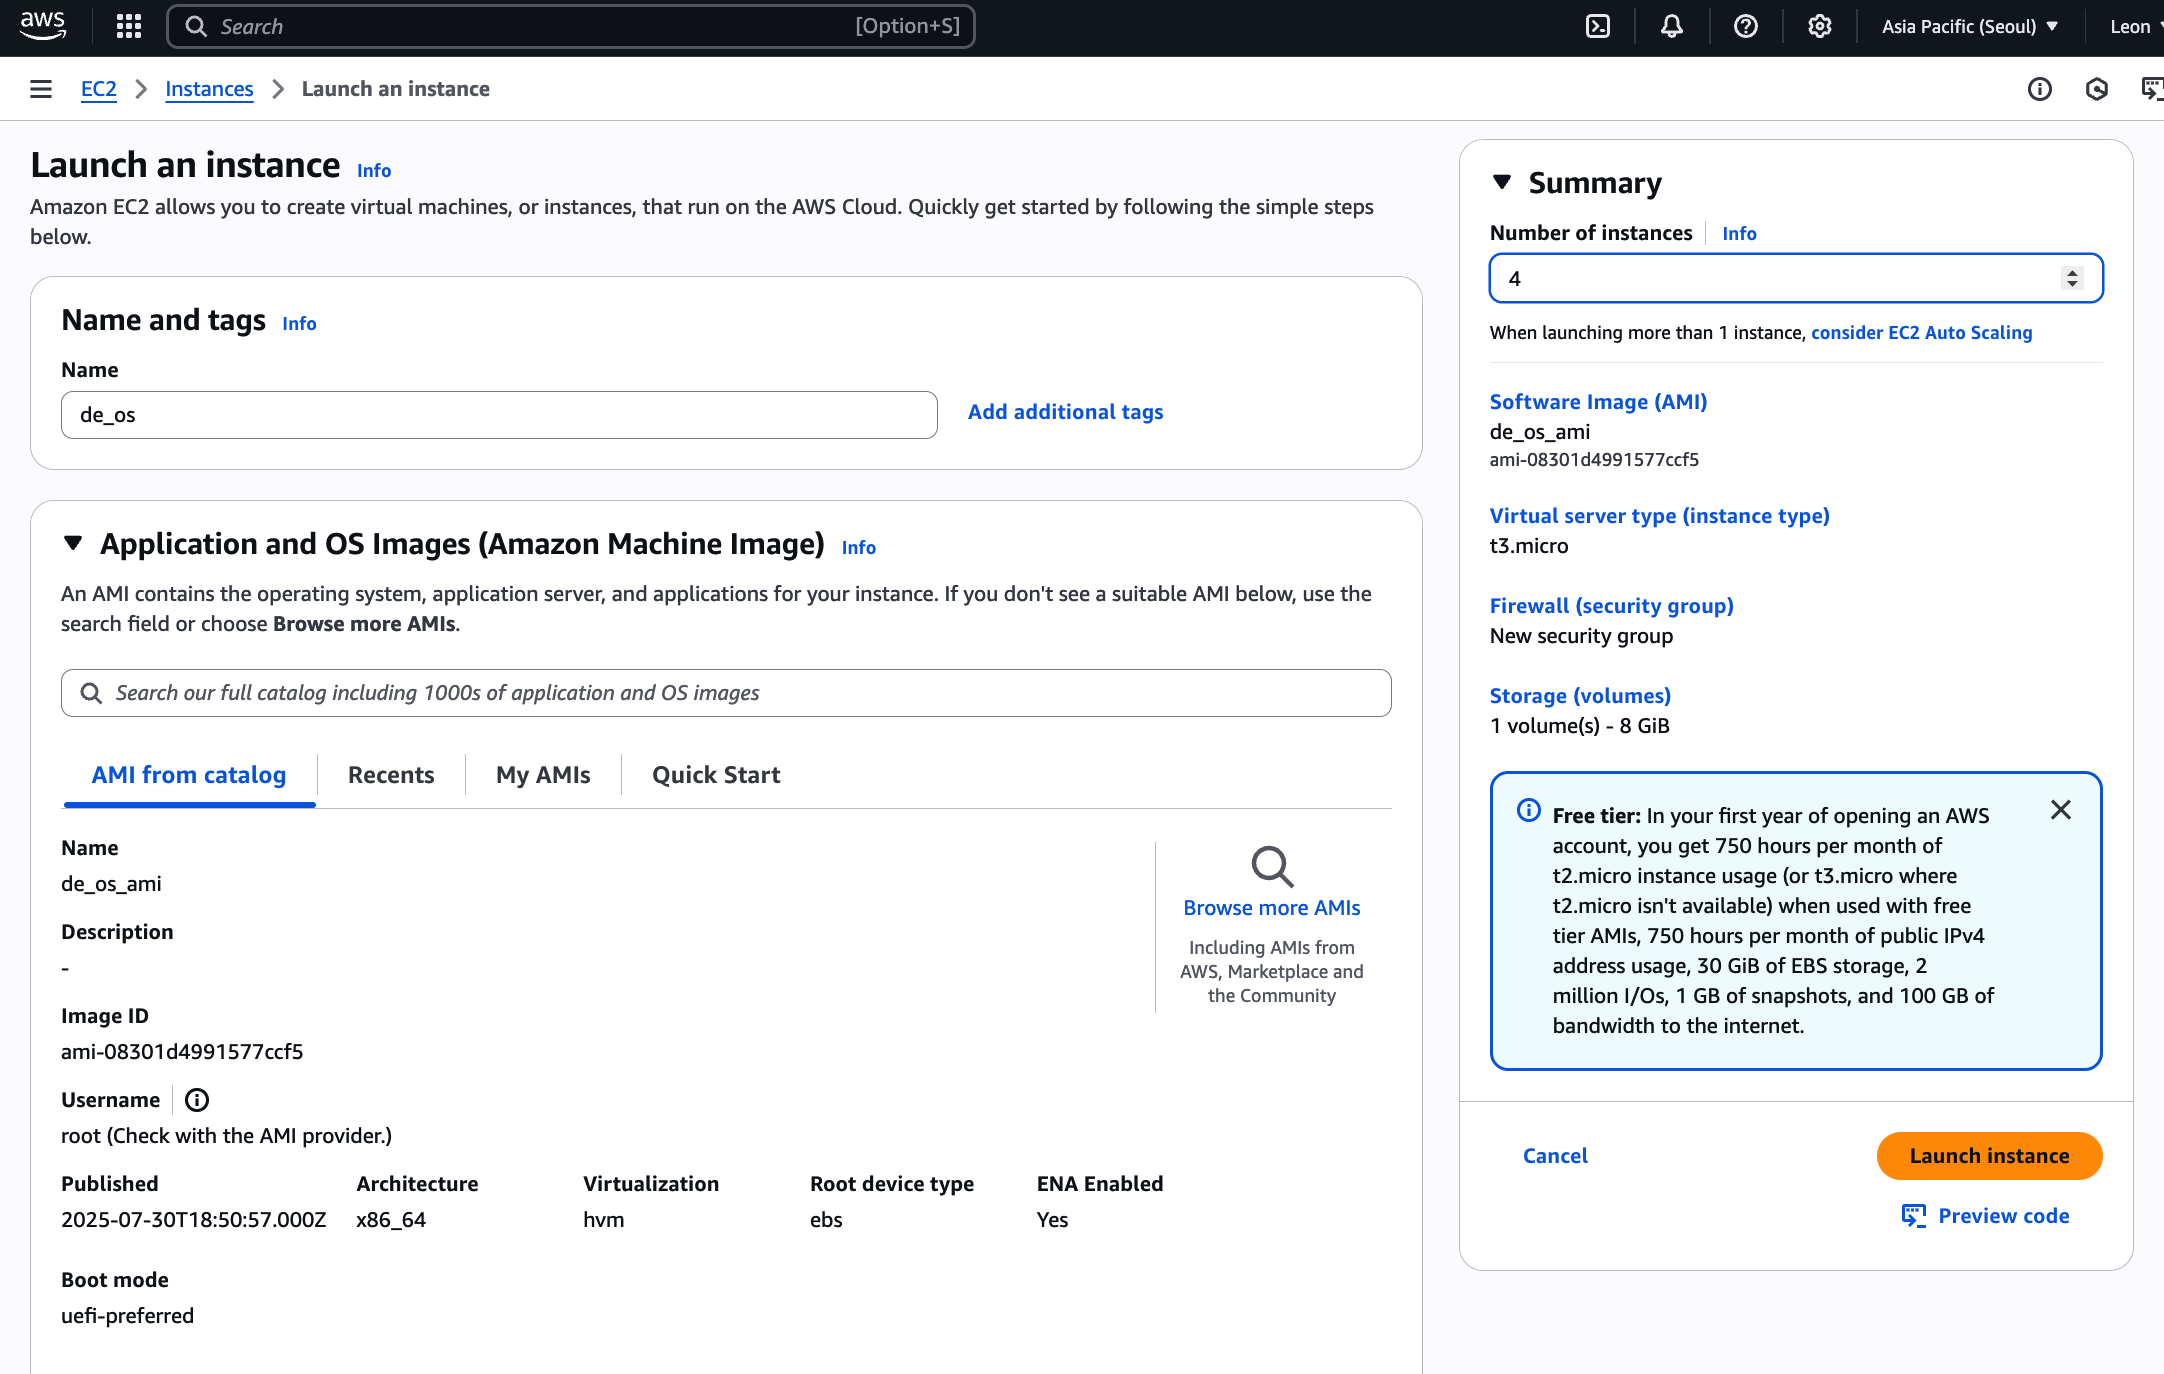
Task: Open the CloudShell terminal icon
Action: coord(1598,27)
